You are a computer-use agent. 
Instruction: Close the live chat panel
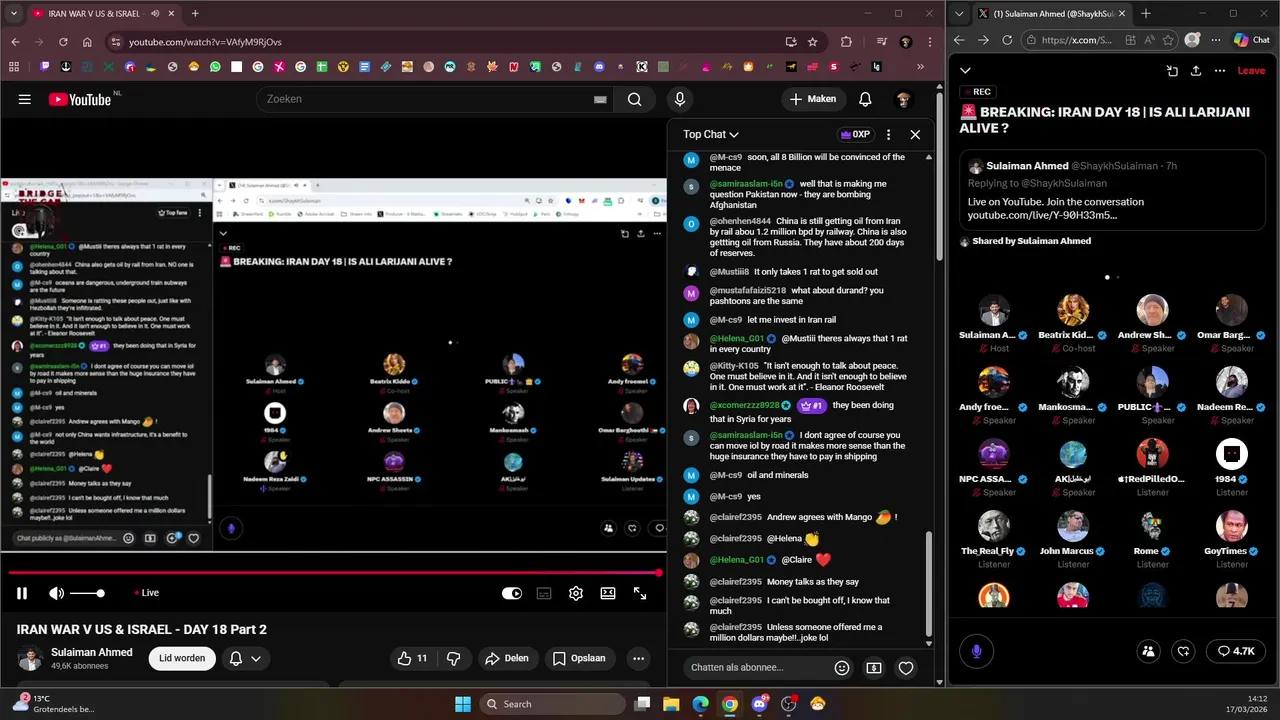coord(915,134)
